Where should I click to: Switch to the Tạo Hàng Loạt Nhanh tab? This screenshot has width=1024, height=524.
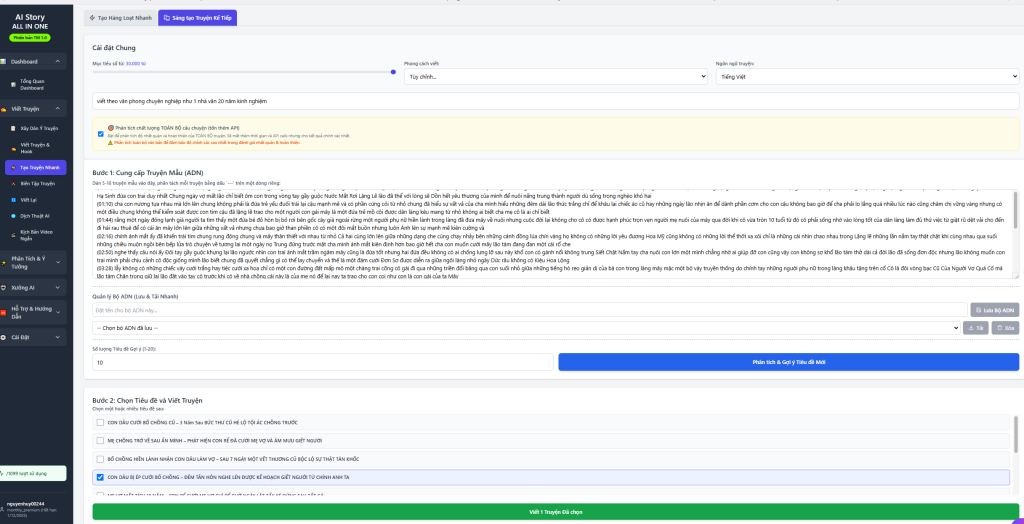point(123,17)
